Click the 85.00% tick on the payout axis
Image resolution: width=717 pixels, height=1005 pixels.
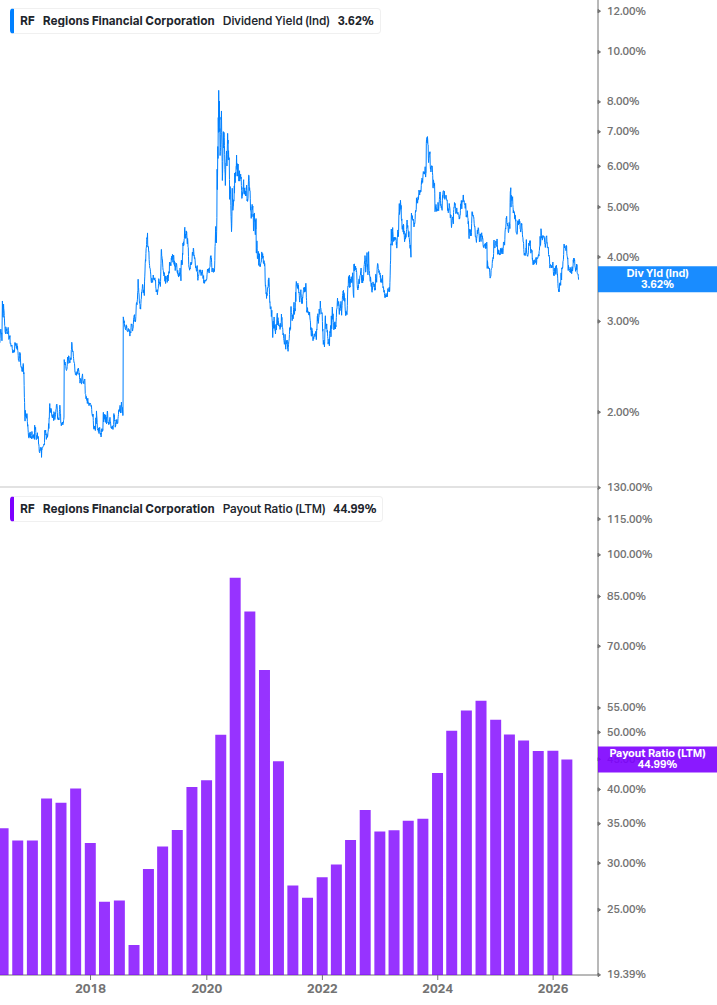tap(626, 596)
